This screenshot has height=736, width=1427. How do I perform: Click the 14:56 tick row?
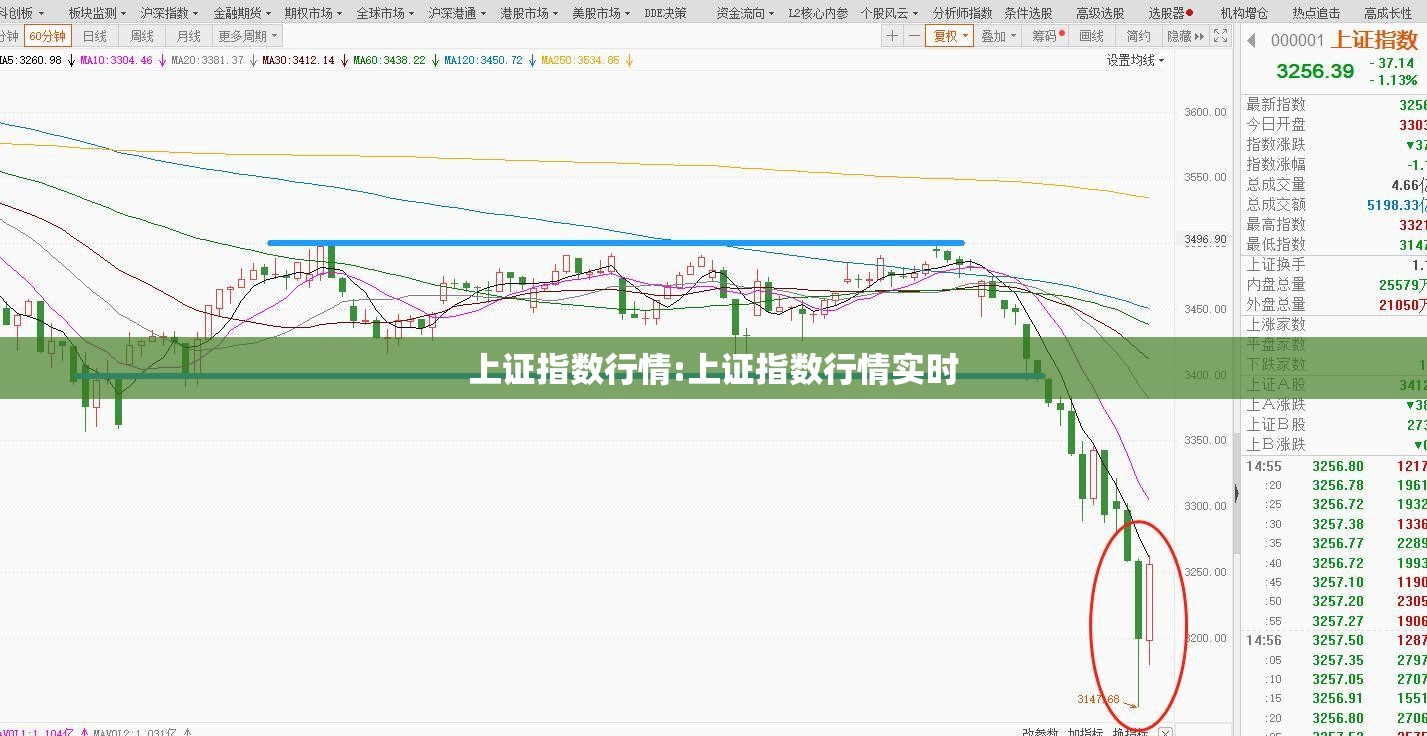pyautogui.click(x=1335, y=640)
